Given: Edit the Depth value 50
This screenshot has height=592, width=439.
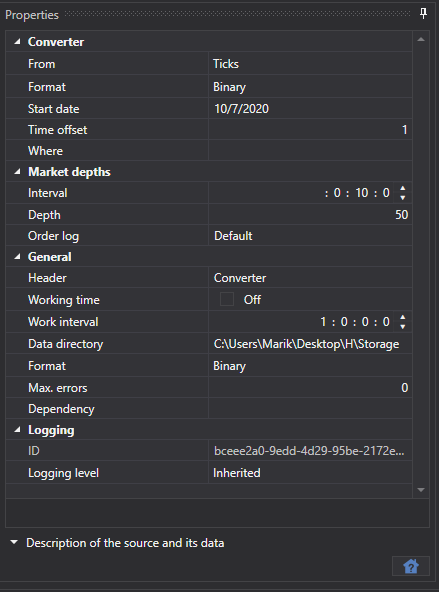Looking at the screenshot, I should [x=310, y=214].
